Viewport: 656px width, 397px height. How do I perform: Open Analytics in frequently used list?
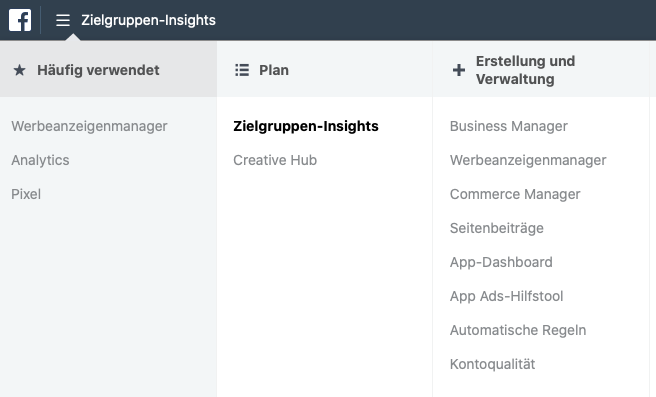point(40,160)
